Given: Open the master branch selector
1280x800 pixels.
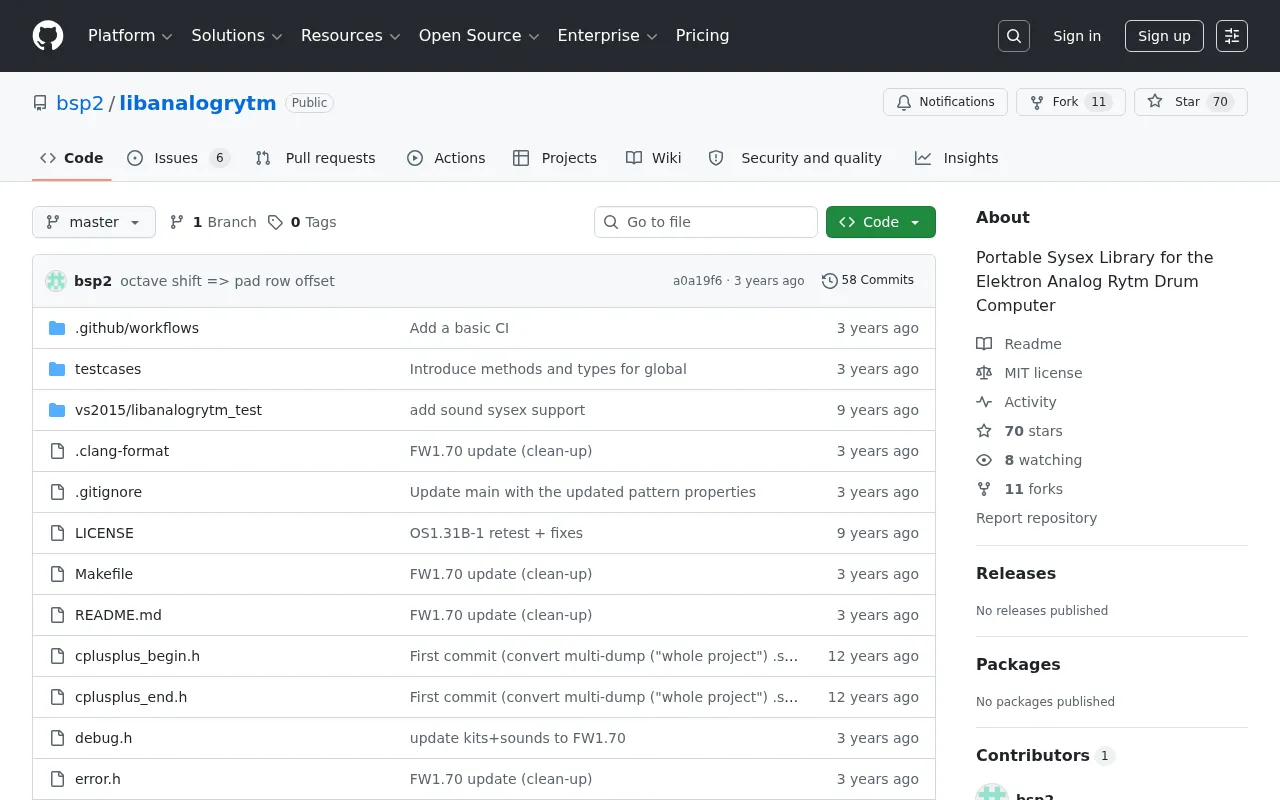Looking at the screenshot, I should coord(94,222).
